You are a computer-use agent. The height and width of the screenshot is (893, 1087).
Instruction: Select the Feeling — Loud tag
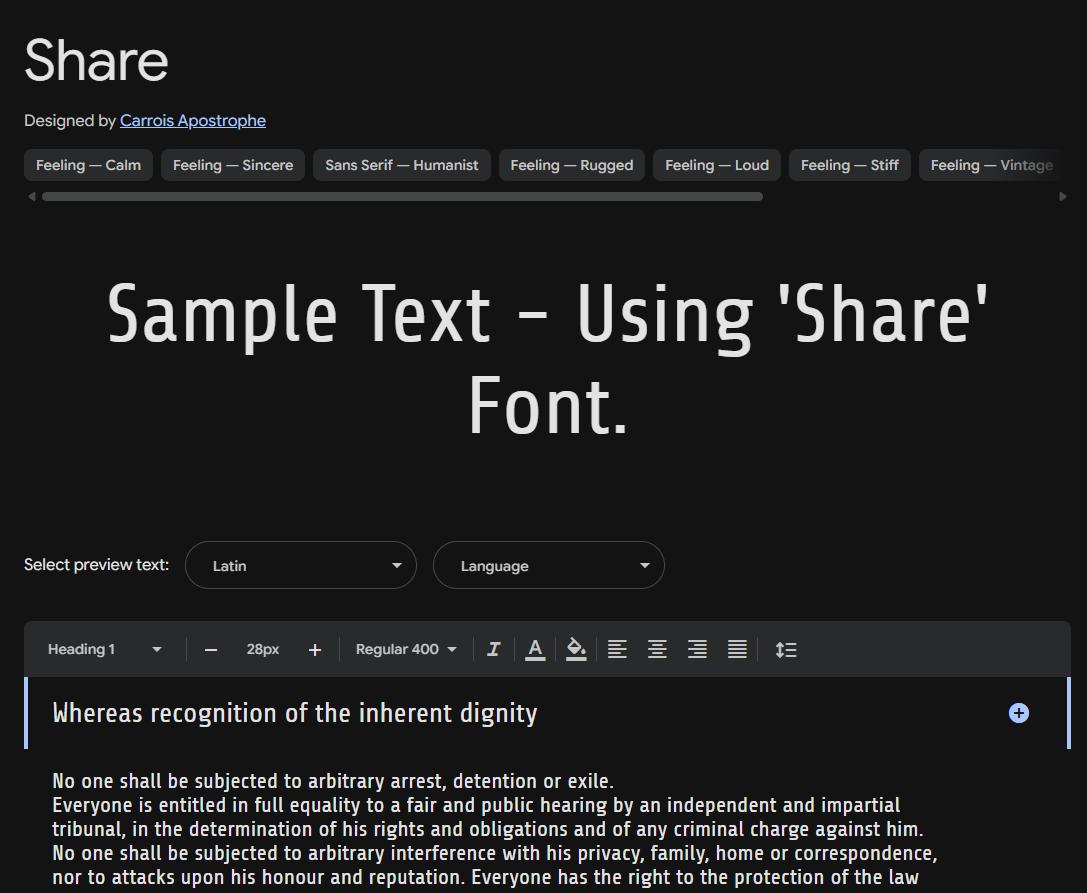coord(717,165)
